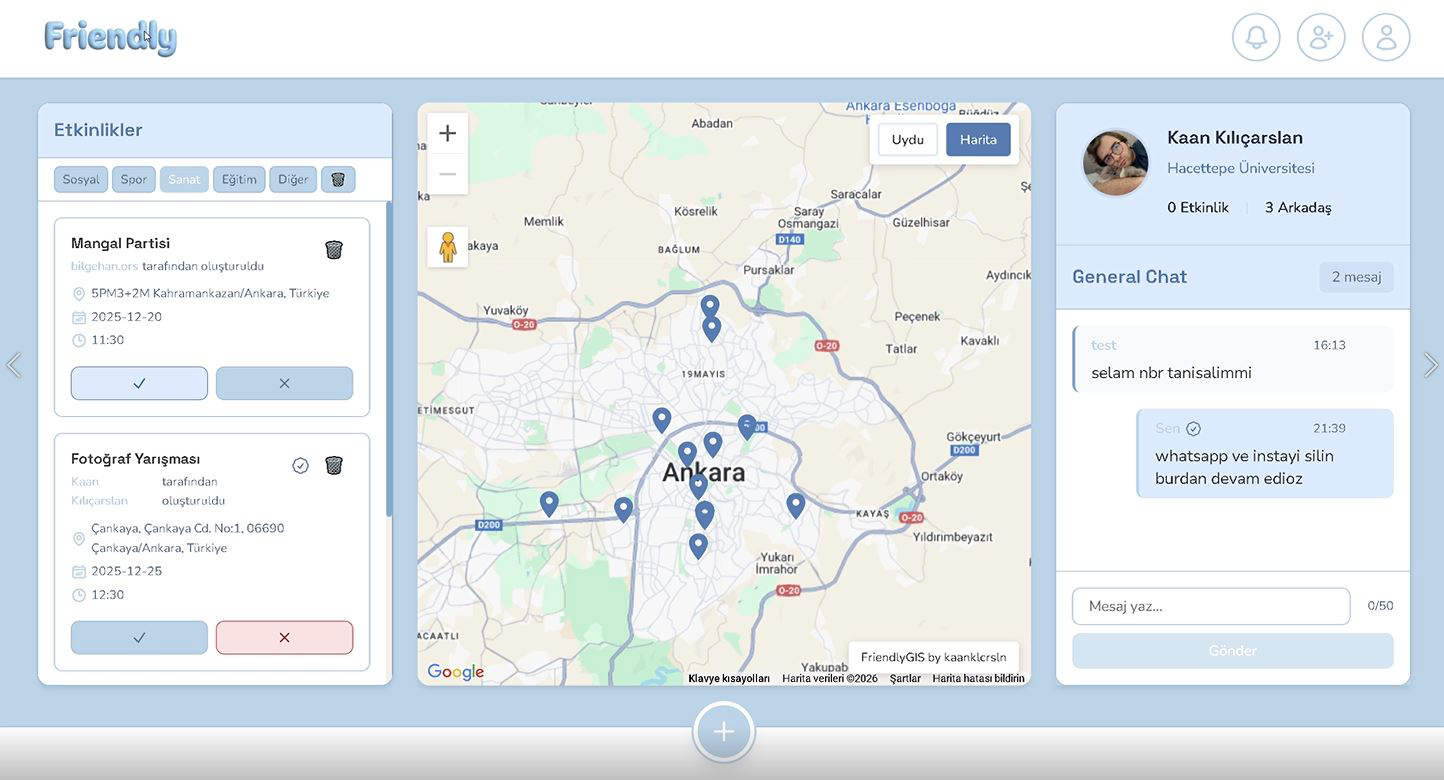
Task: Delete the Fotoğraf Yarışması event
Action: coord(334,465)
